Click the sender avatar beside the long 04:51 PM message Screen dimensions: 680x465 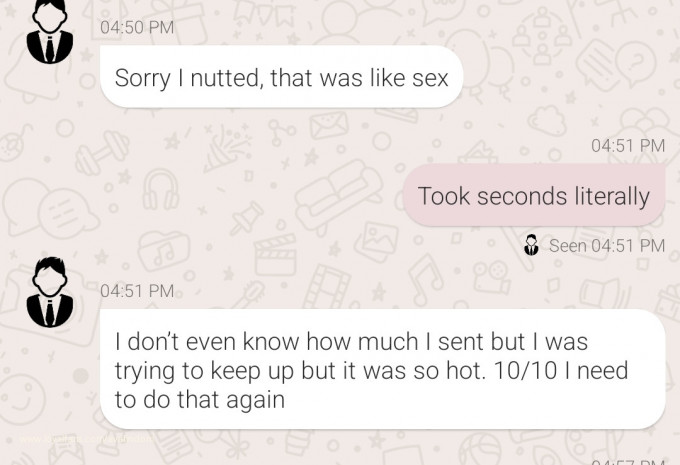(x=49, y=292)
